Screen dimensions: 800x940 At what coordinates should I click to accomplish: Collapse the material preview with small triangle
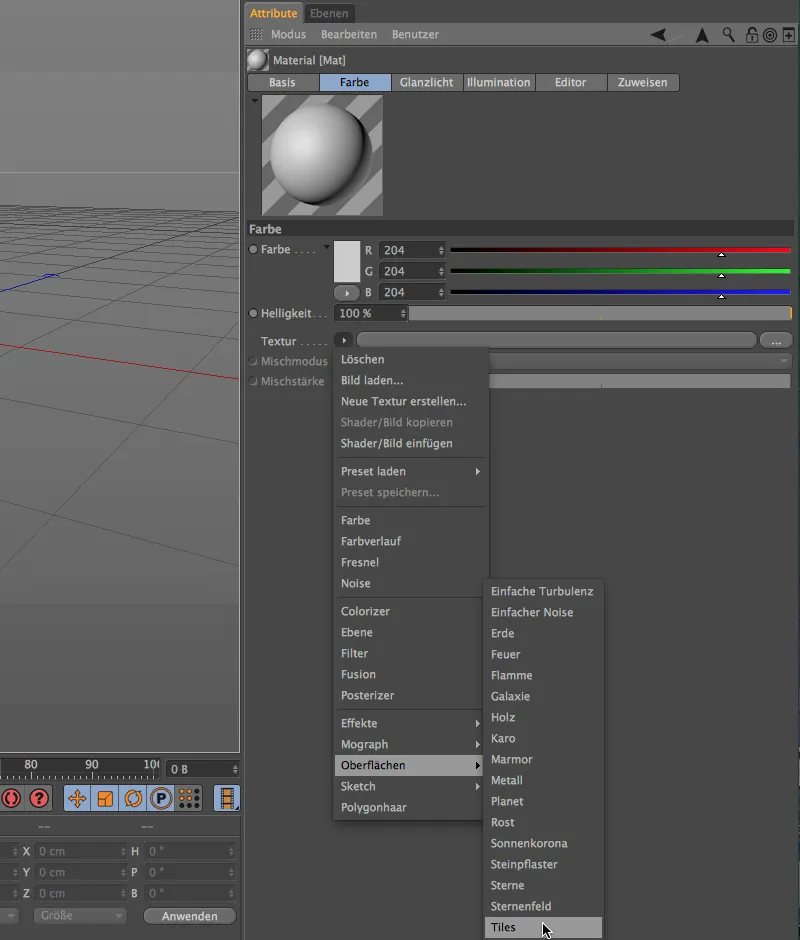[255, 101]
